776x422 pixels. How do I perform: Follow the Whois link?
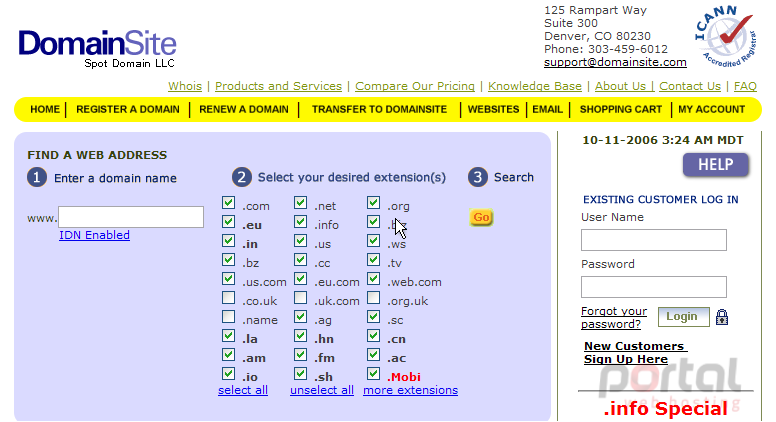pos(185,86)
